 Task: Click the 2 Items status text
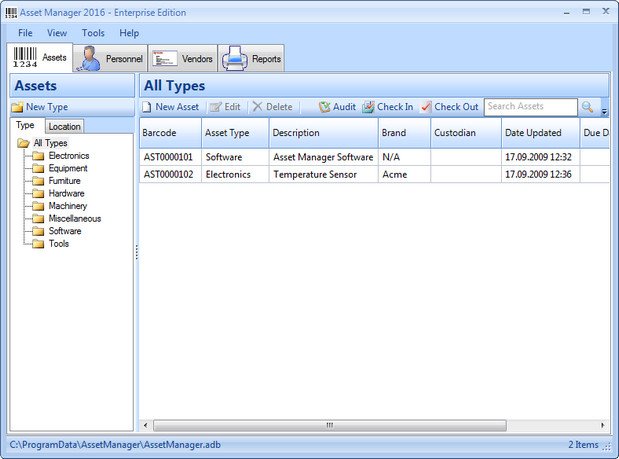click(583, 445)
